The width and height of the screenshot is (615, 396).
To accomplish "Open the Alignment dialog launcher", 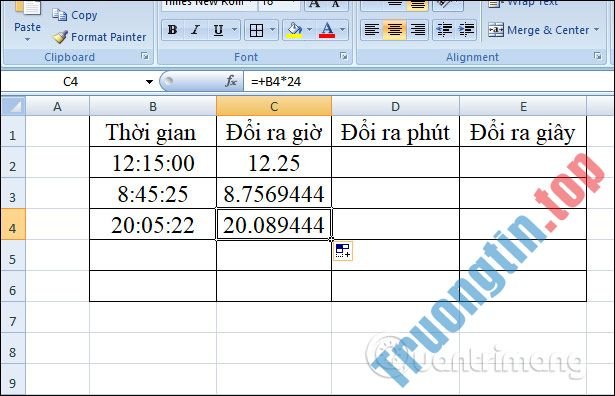I will click(597, 56).
